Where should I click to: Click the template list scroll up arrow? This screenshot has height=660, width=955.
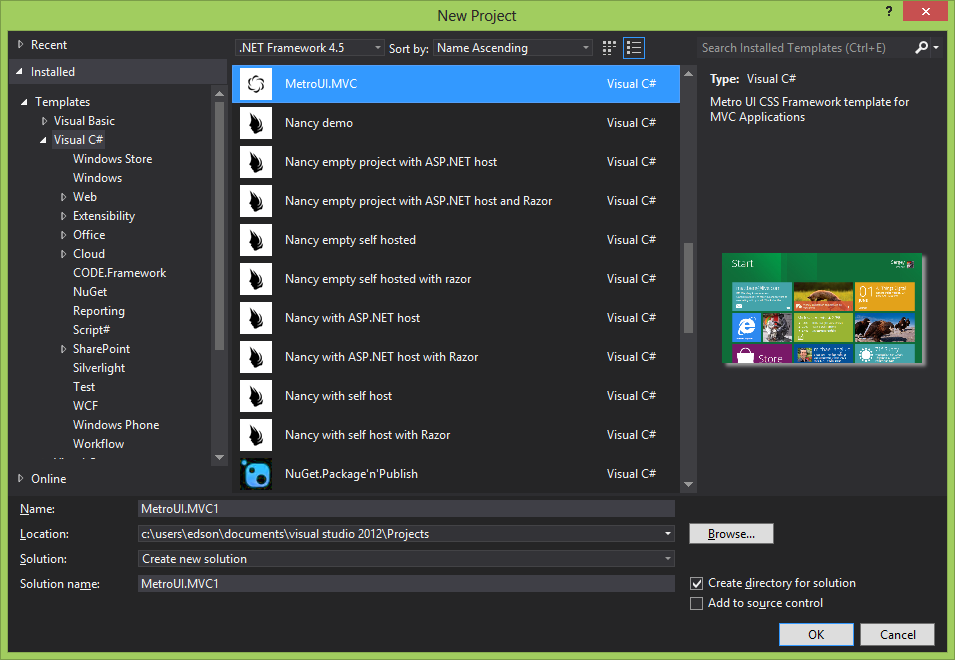point(689,74)
